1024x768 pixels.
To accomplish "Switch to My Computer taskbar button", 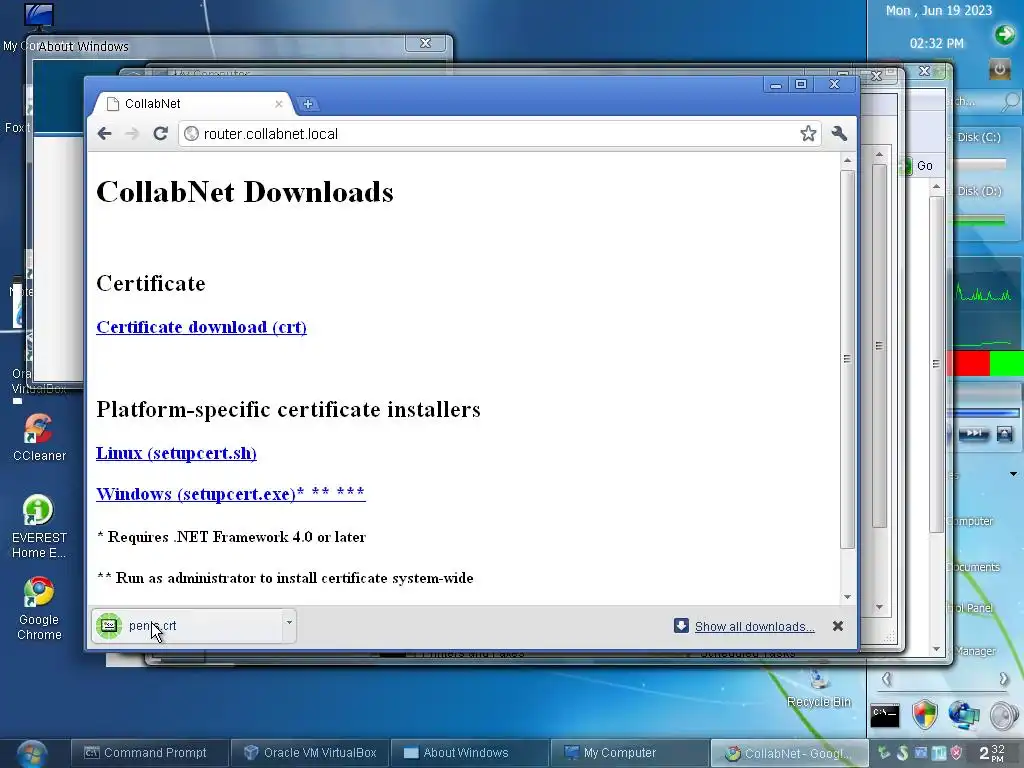I will coord(629,753).
